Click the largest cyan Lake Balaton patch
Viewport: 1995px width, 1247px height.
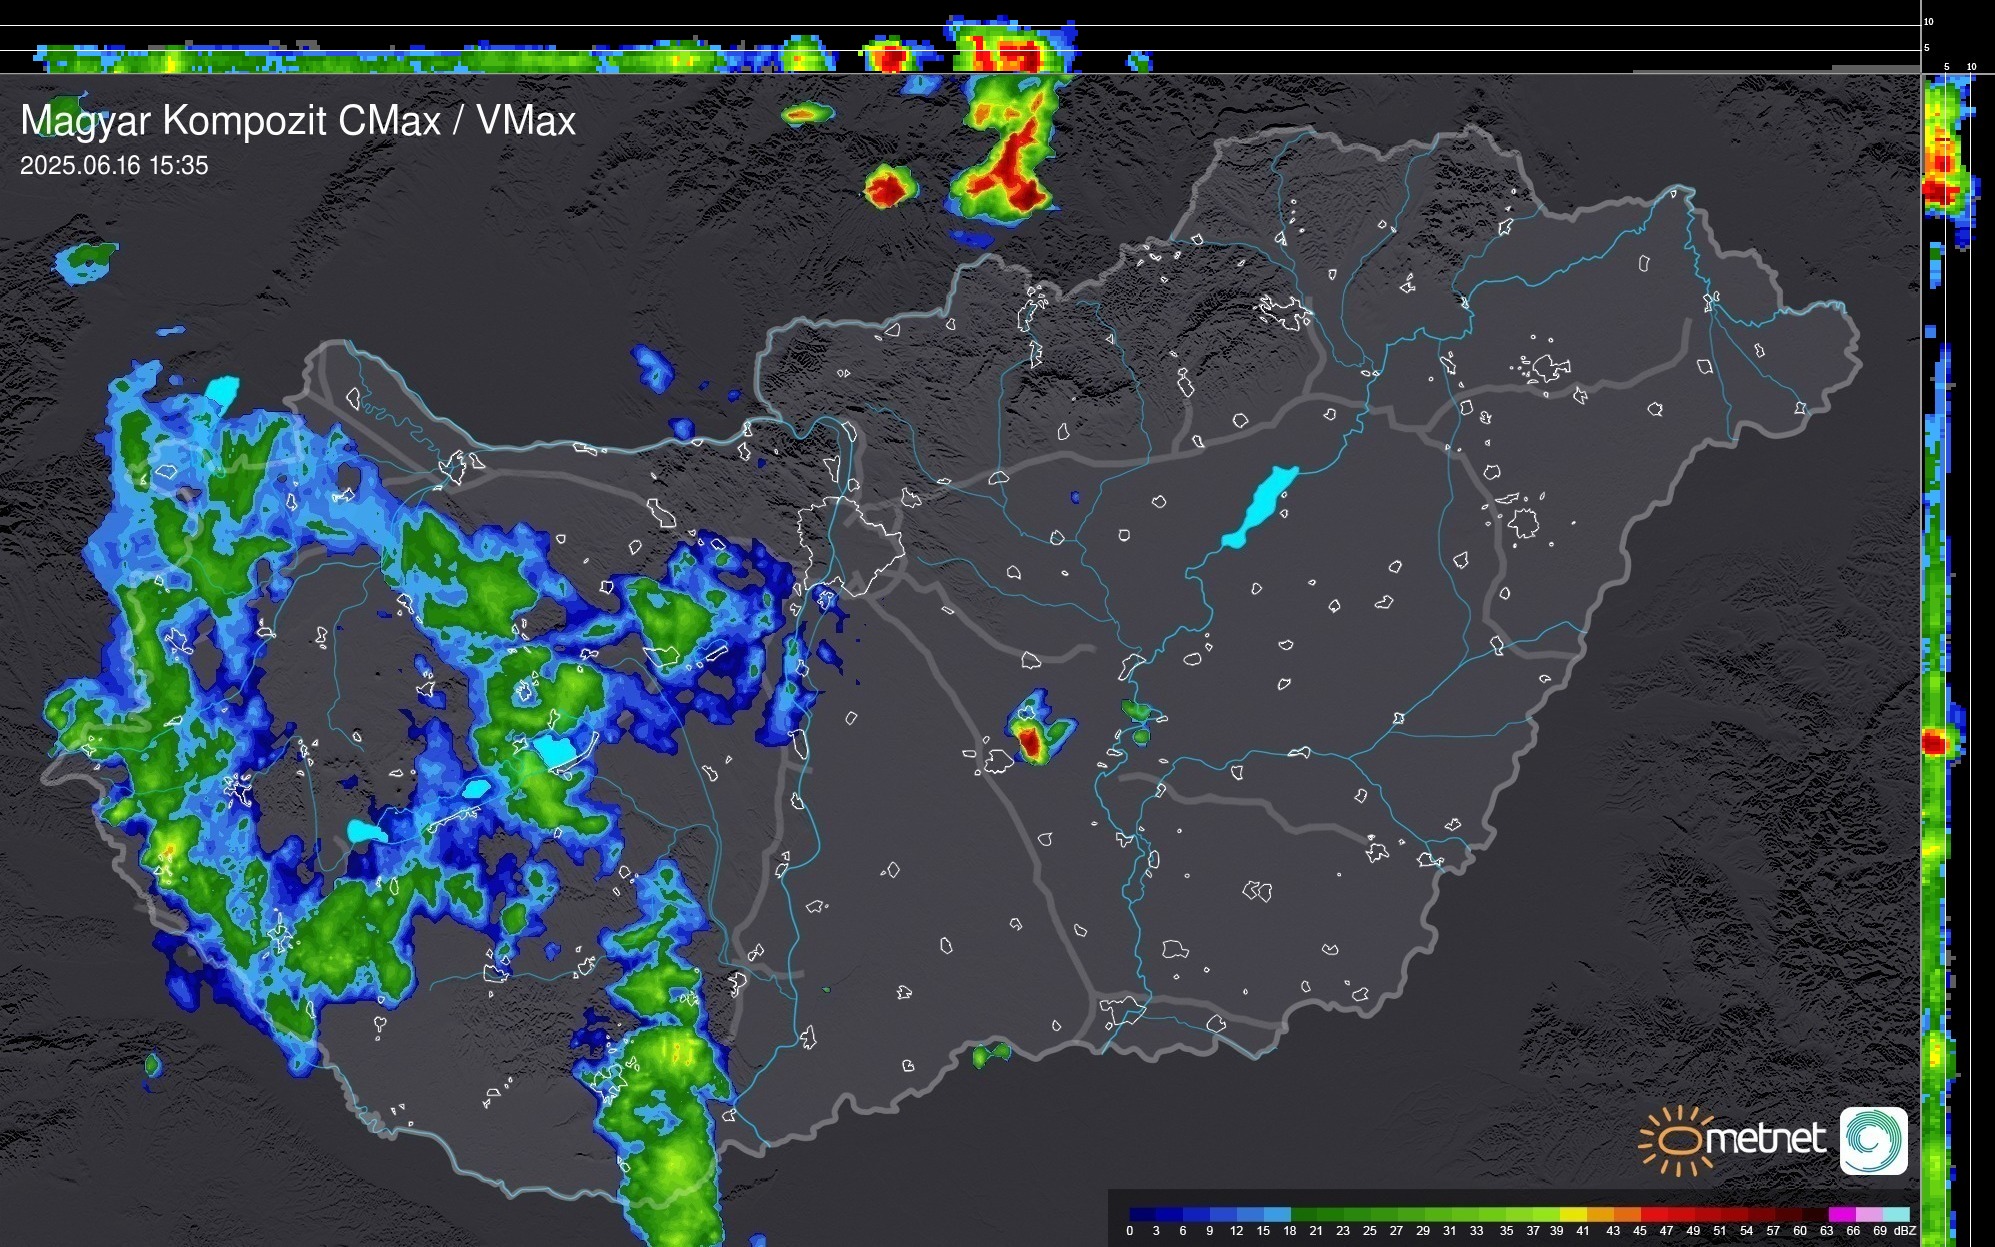pyautogui.click(x=556, y=751)
